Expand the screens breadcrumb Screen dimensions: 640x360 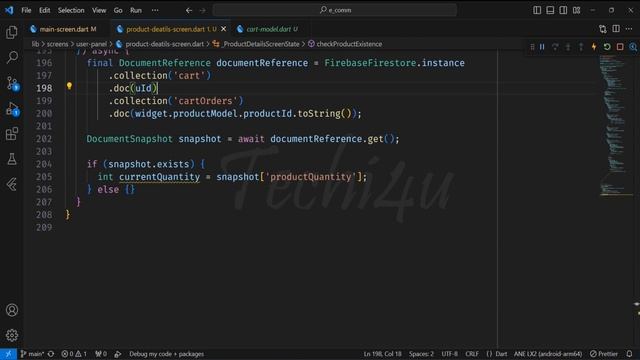(57, 44)
